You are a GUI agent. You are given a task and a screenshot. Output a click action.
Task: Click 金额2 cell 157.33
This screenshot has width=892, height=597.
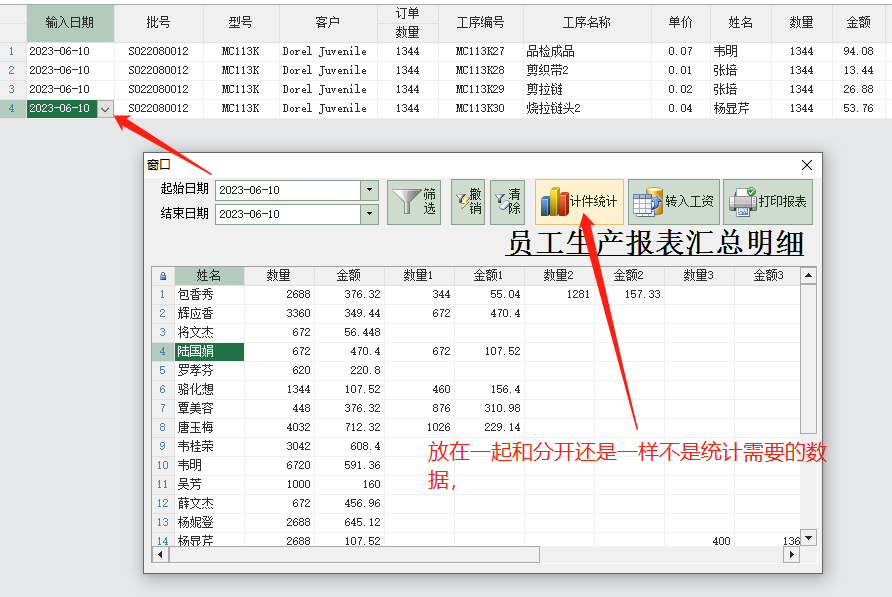pos(629,295)
